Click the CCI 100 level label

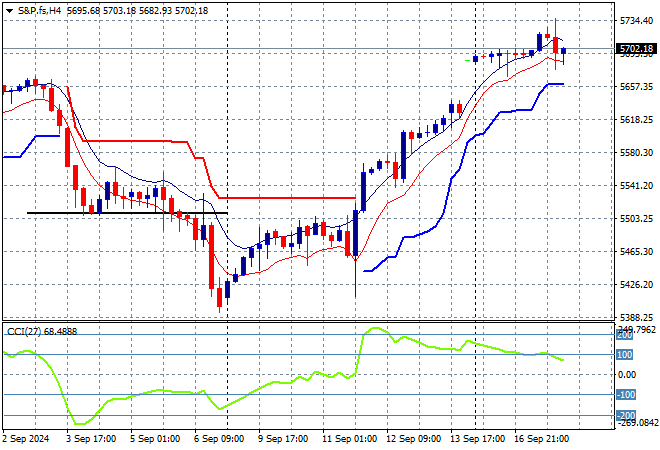pos(624,354)
